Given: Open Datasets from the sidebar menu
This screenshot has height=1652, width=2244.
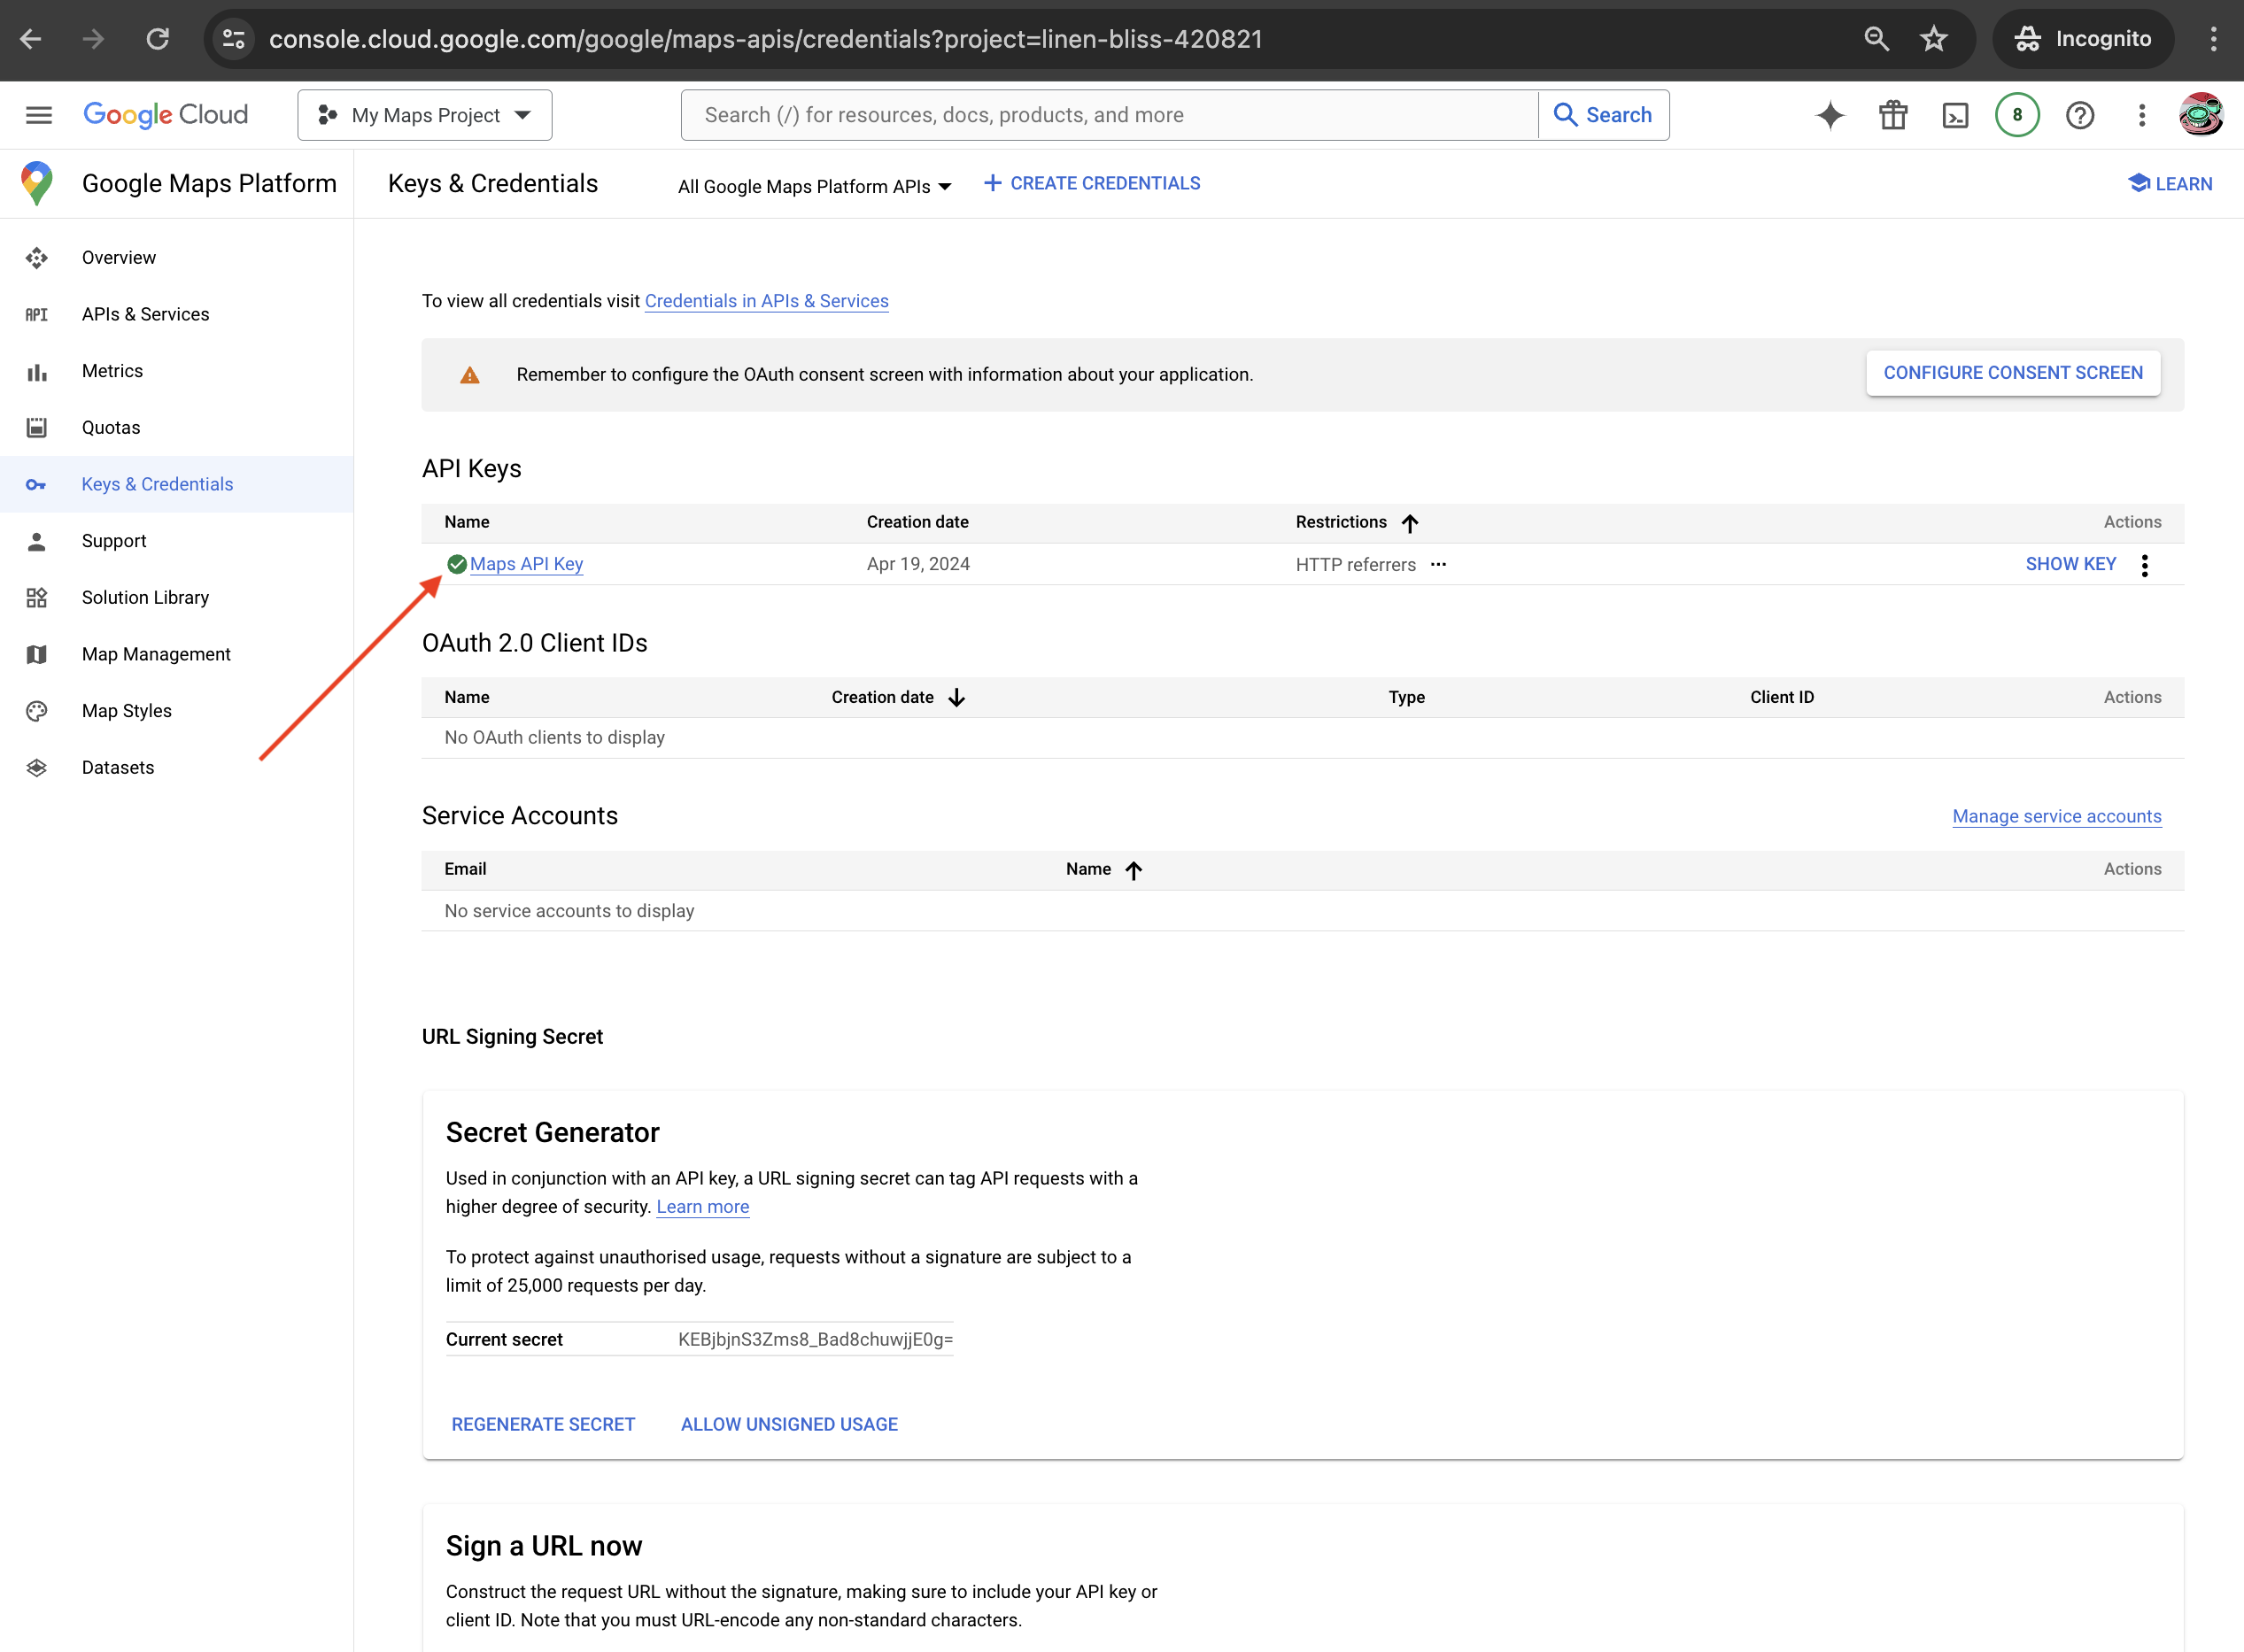Looking at the screenshot, I should pyautogui.click(x=117, y=767).
